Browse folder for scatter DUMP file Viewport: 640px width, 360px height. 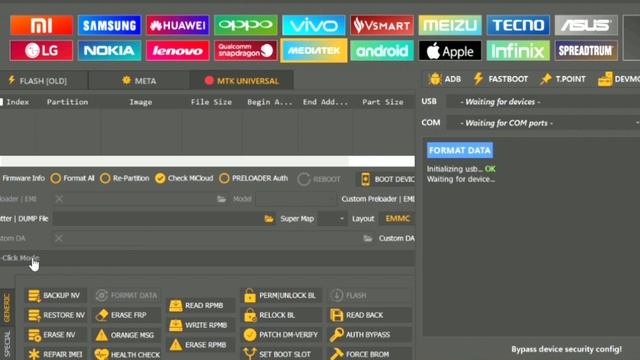click(x=269, y=219)
